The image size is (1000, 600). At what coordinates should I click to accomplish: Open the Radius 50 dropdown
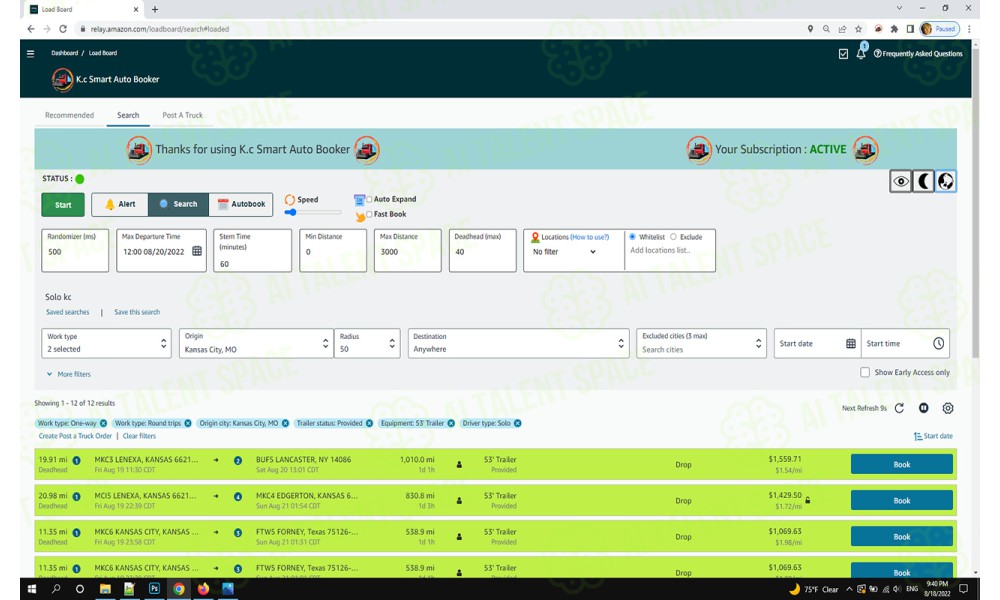click(367, 343)
